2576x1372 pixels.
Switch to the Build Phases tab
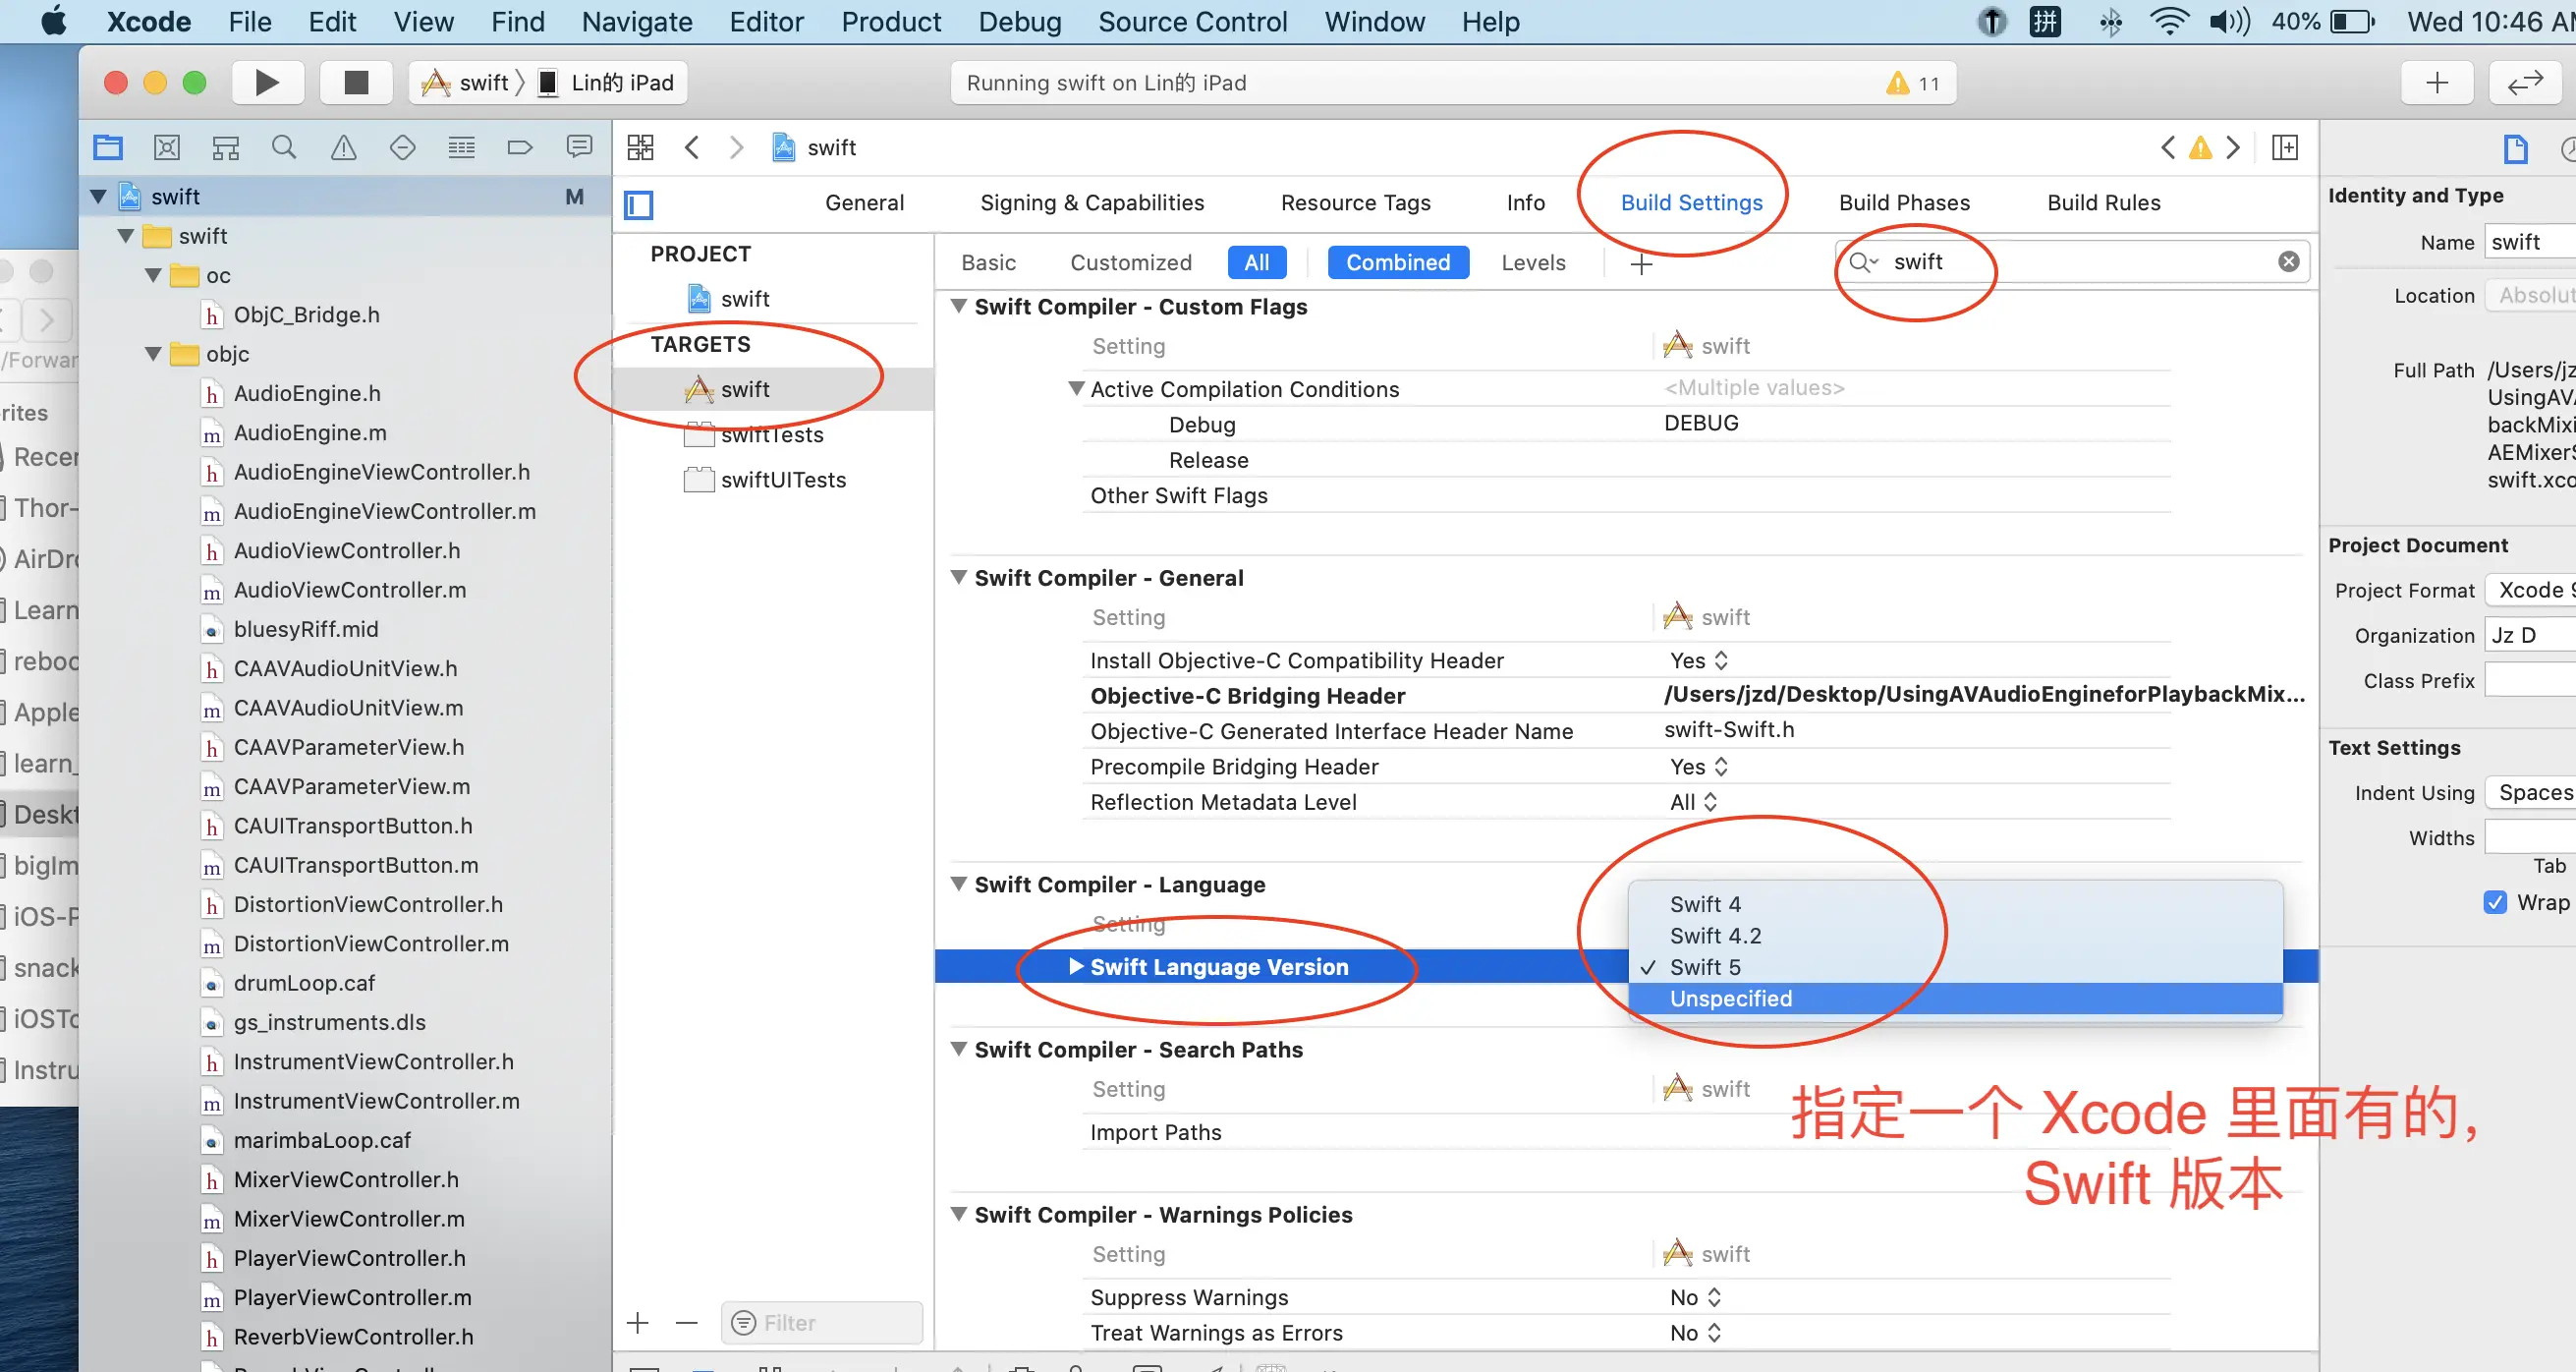[1903, 203]
